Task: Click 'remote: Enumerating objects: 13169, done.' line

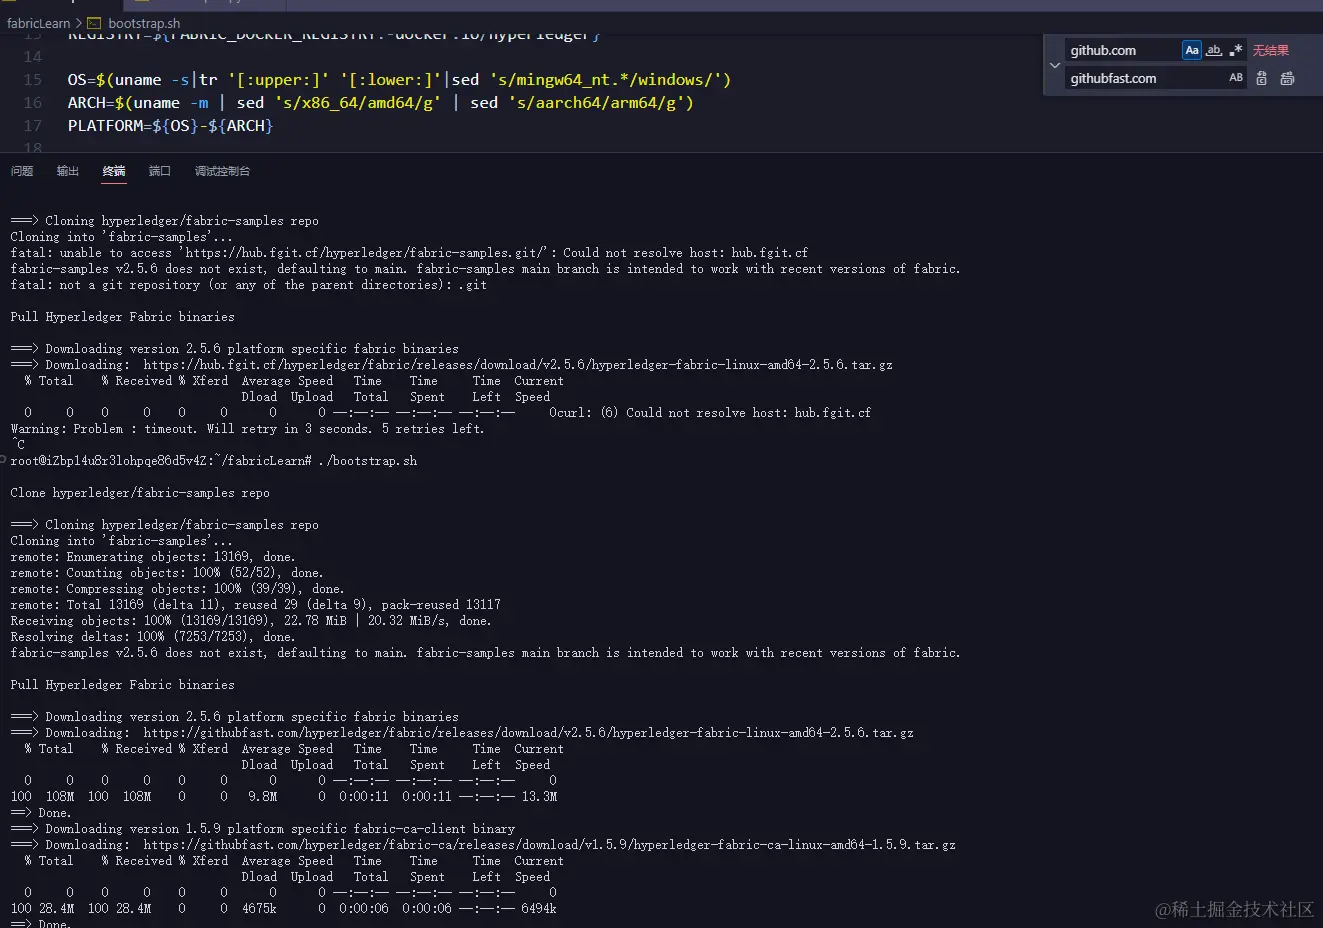Action: coord(153,557)
